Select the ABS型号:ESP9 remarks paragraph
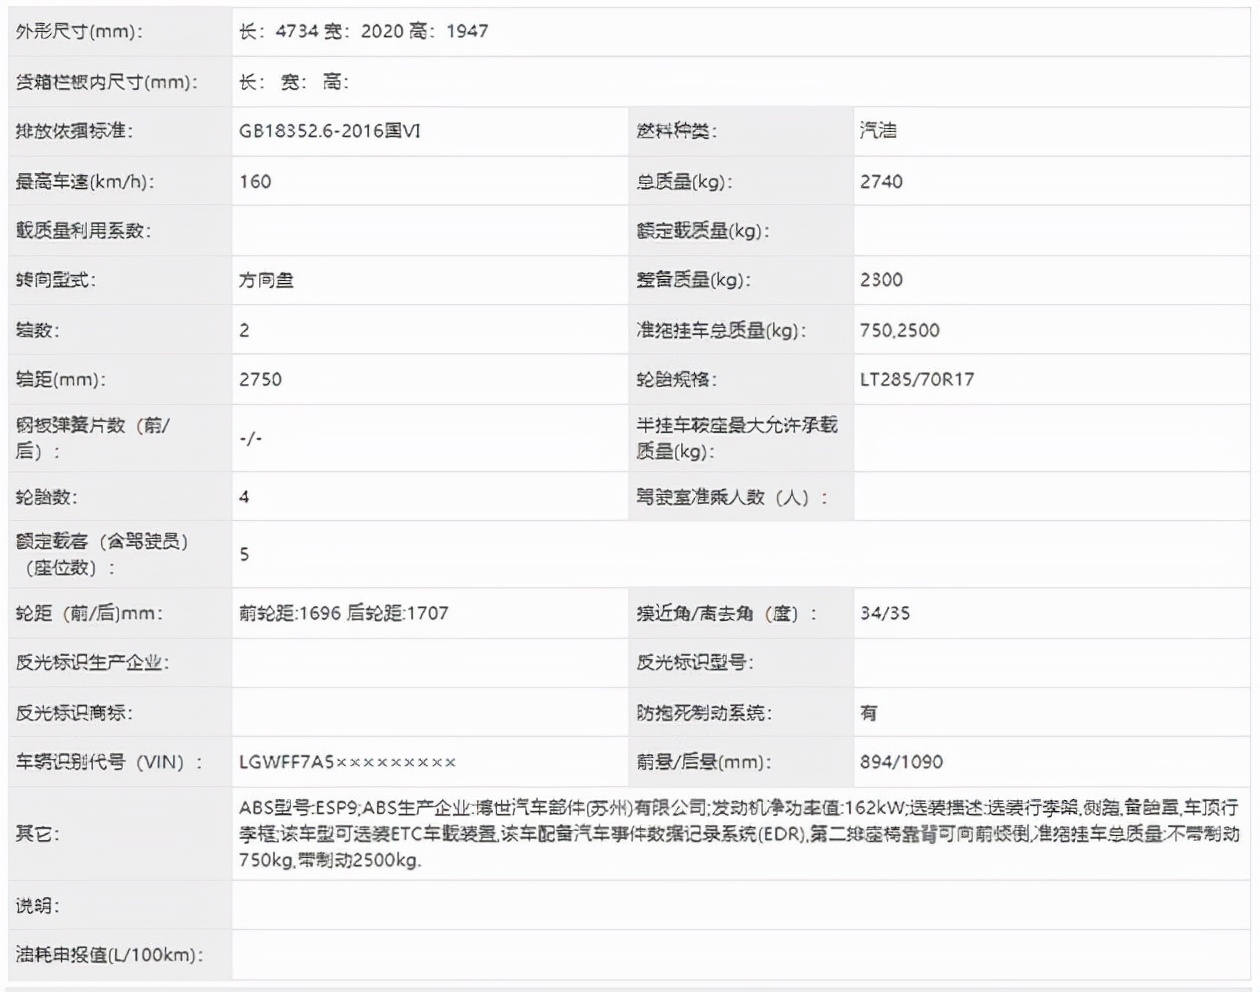 click(x=739, y=833)
